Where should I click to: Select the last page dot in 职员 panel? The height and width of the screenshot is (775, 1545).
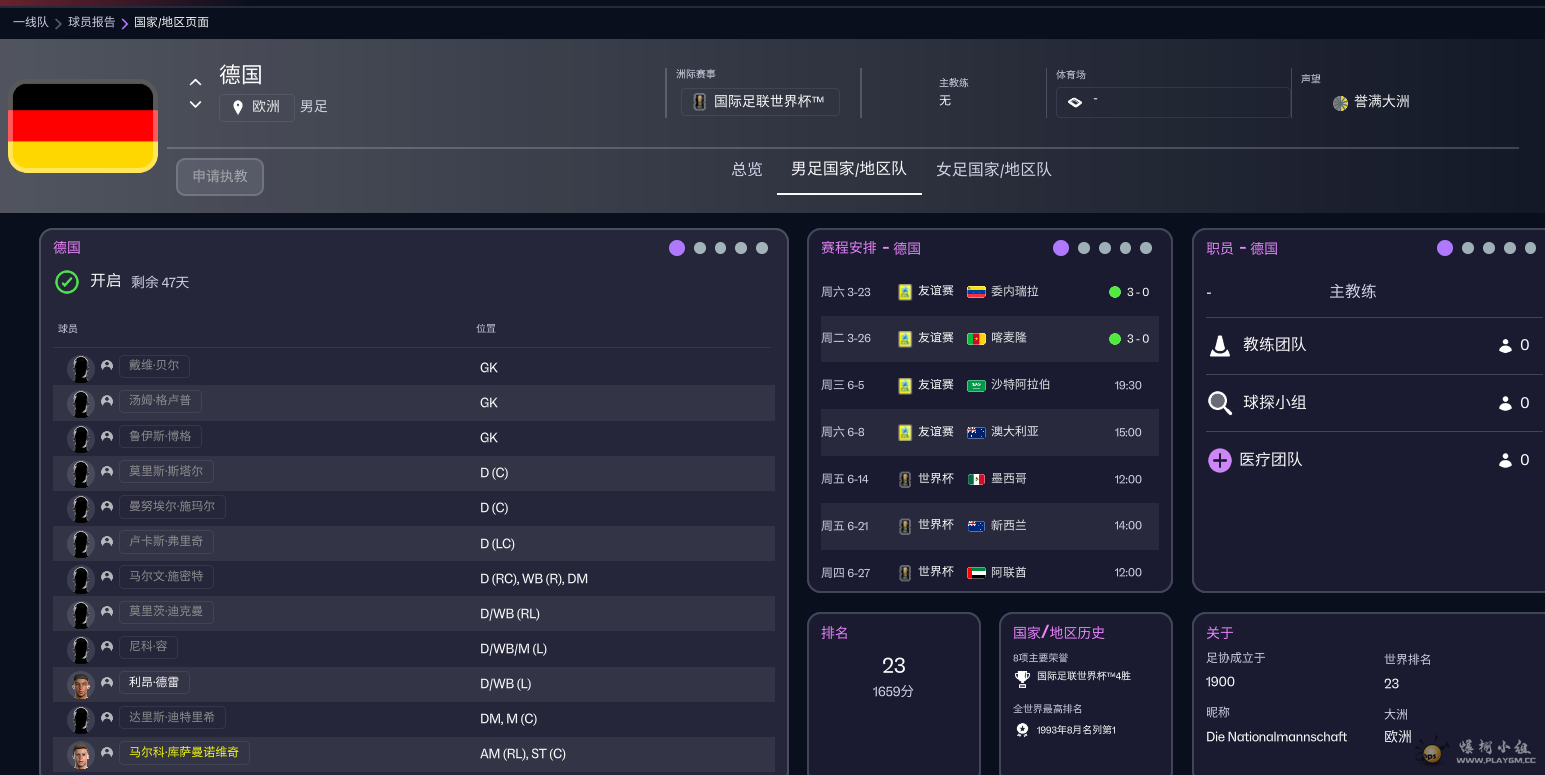(x=1530, y=248)
